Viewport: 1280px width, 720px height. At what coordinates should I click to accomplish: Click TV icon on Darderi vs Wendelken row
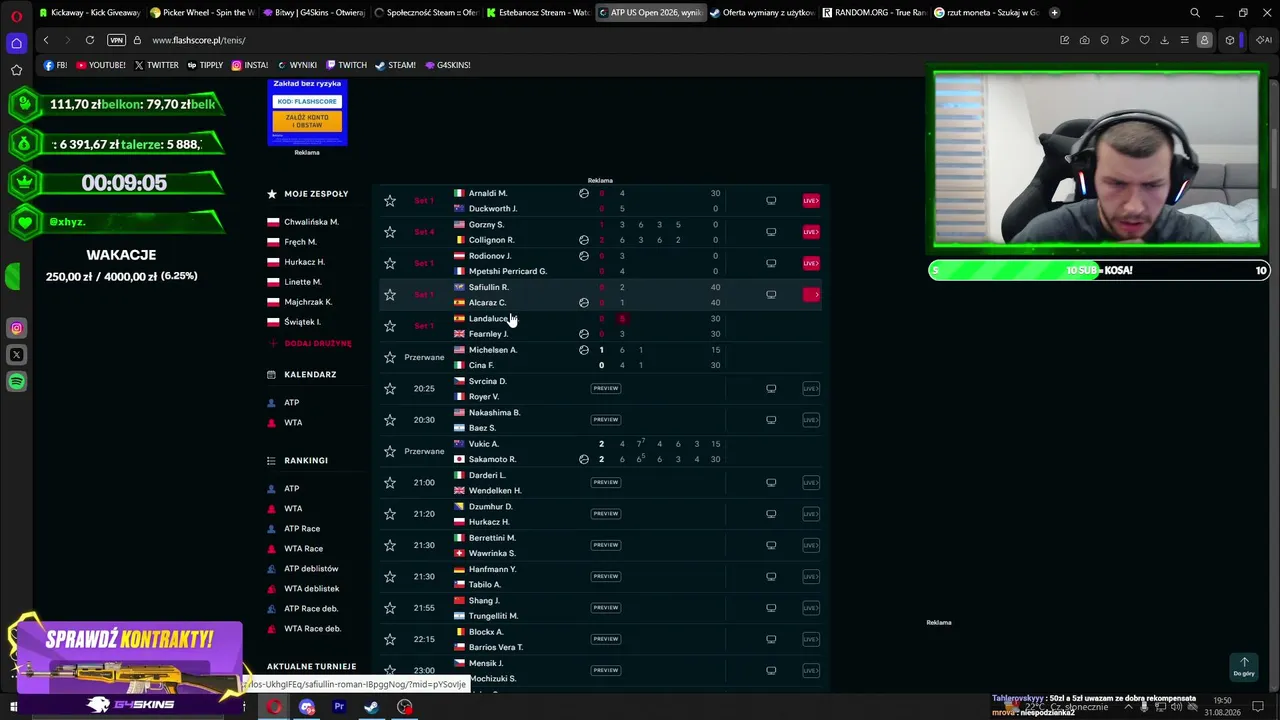tap(771, 483)
